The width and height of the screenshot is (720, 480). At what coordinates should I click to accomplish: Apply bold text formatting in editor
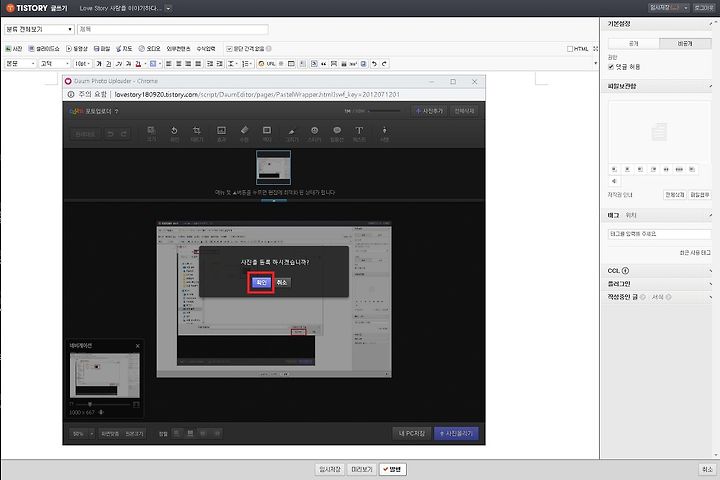(99, 64)
